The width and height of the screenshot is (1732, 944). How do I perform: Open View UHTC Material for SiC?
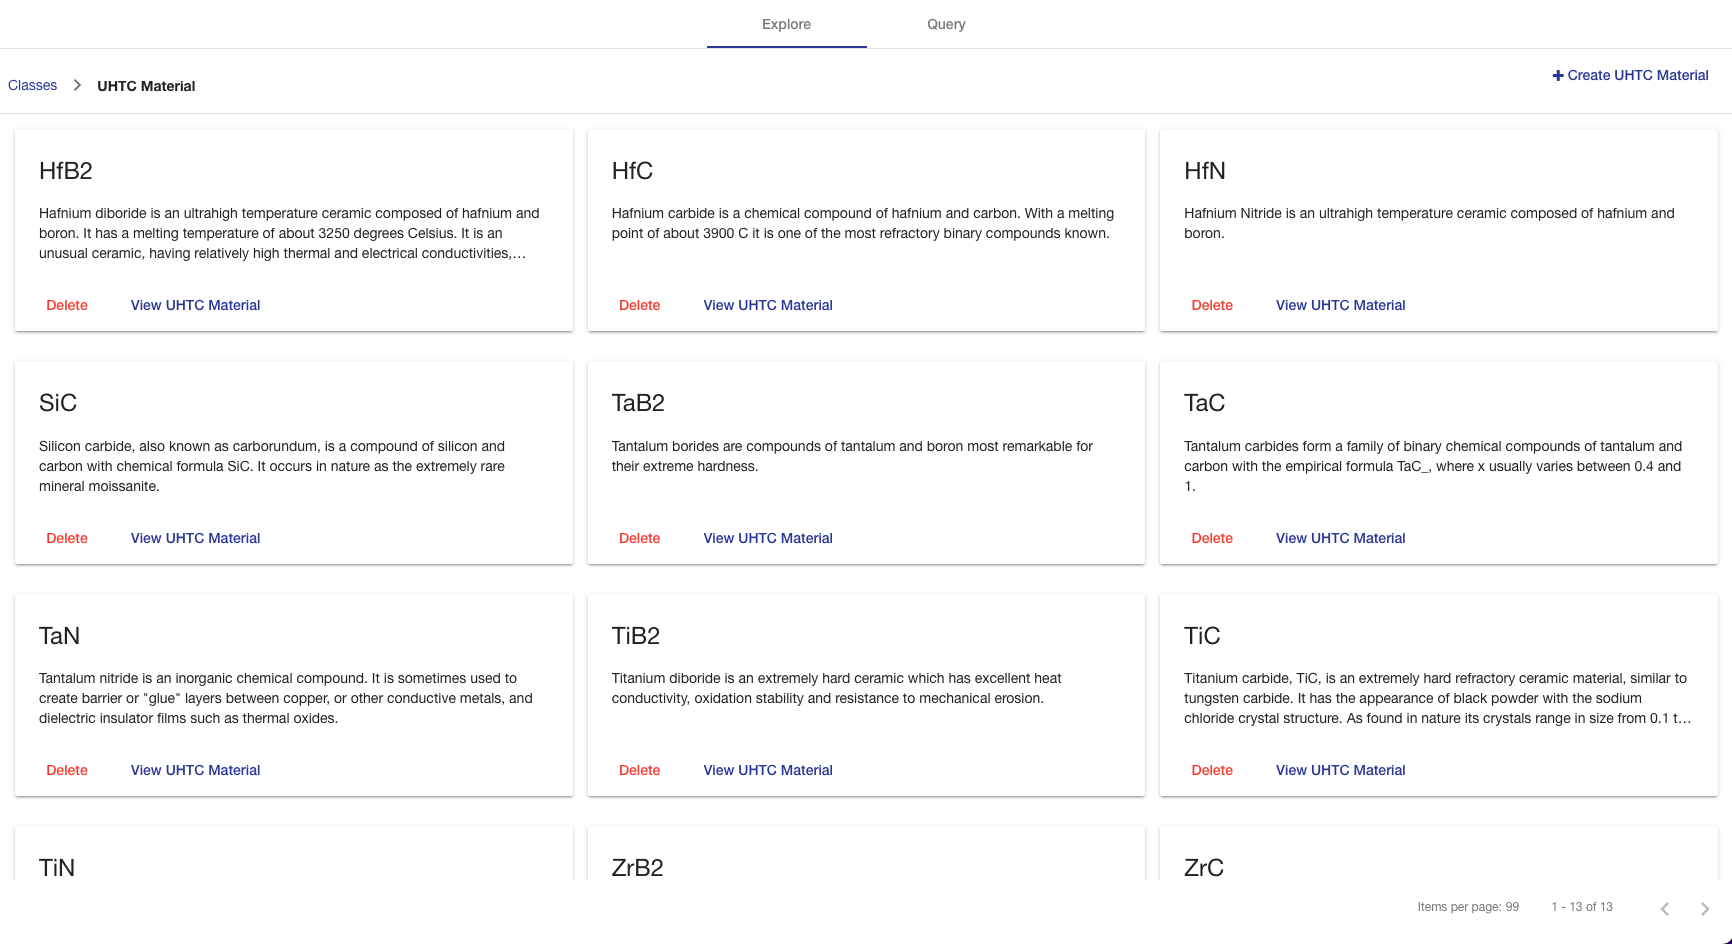(x=195, y=538)
